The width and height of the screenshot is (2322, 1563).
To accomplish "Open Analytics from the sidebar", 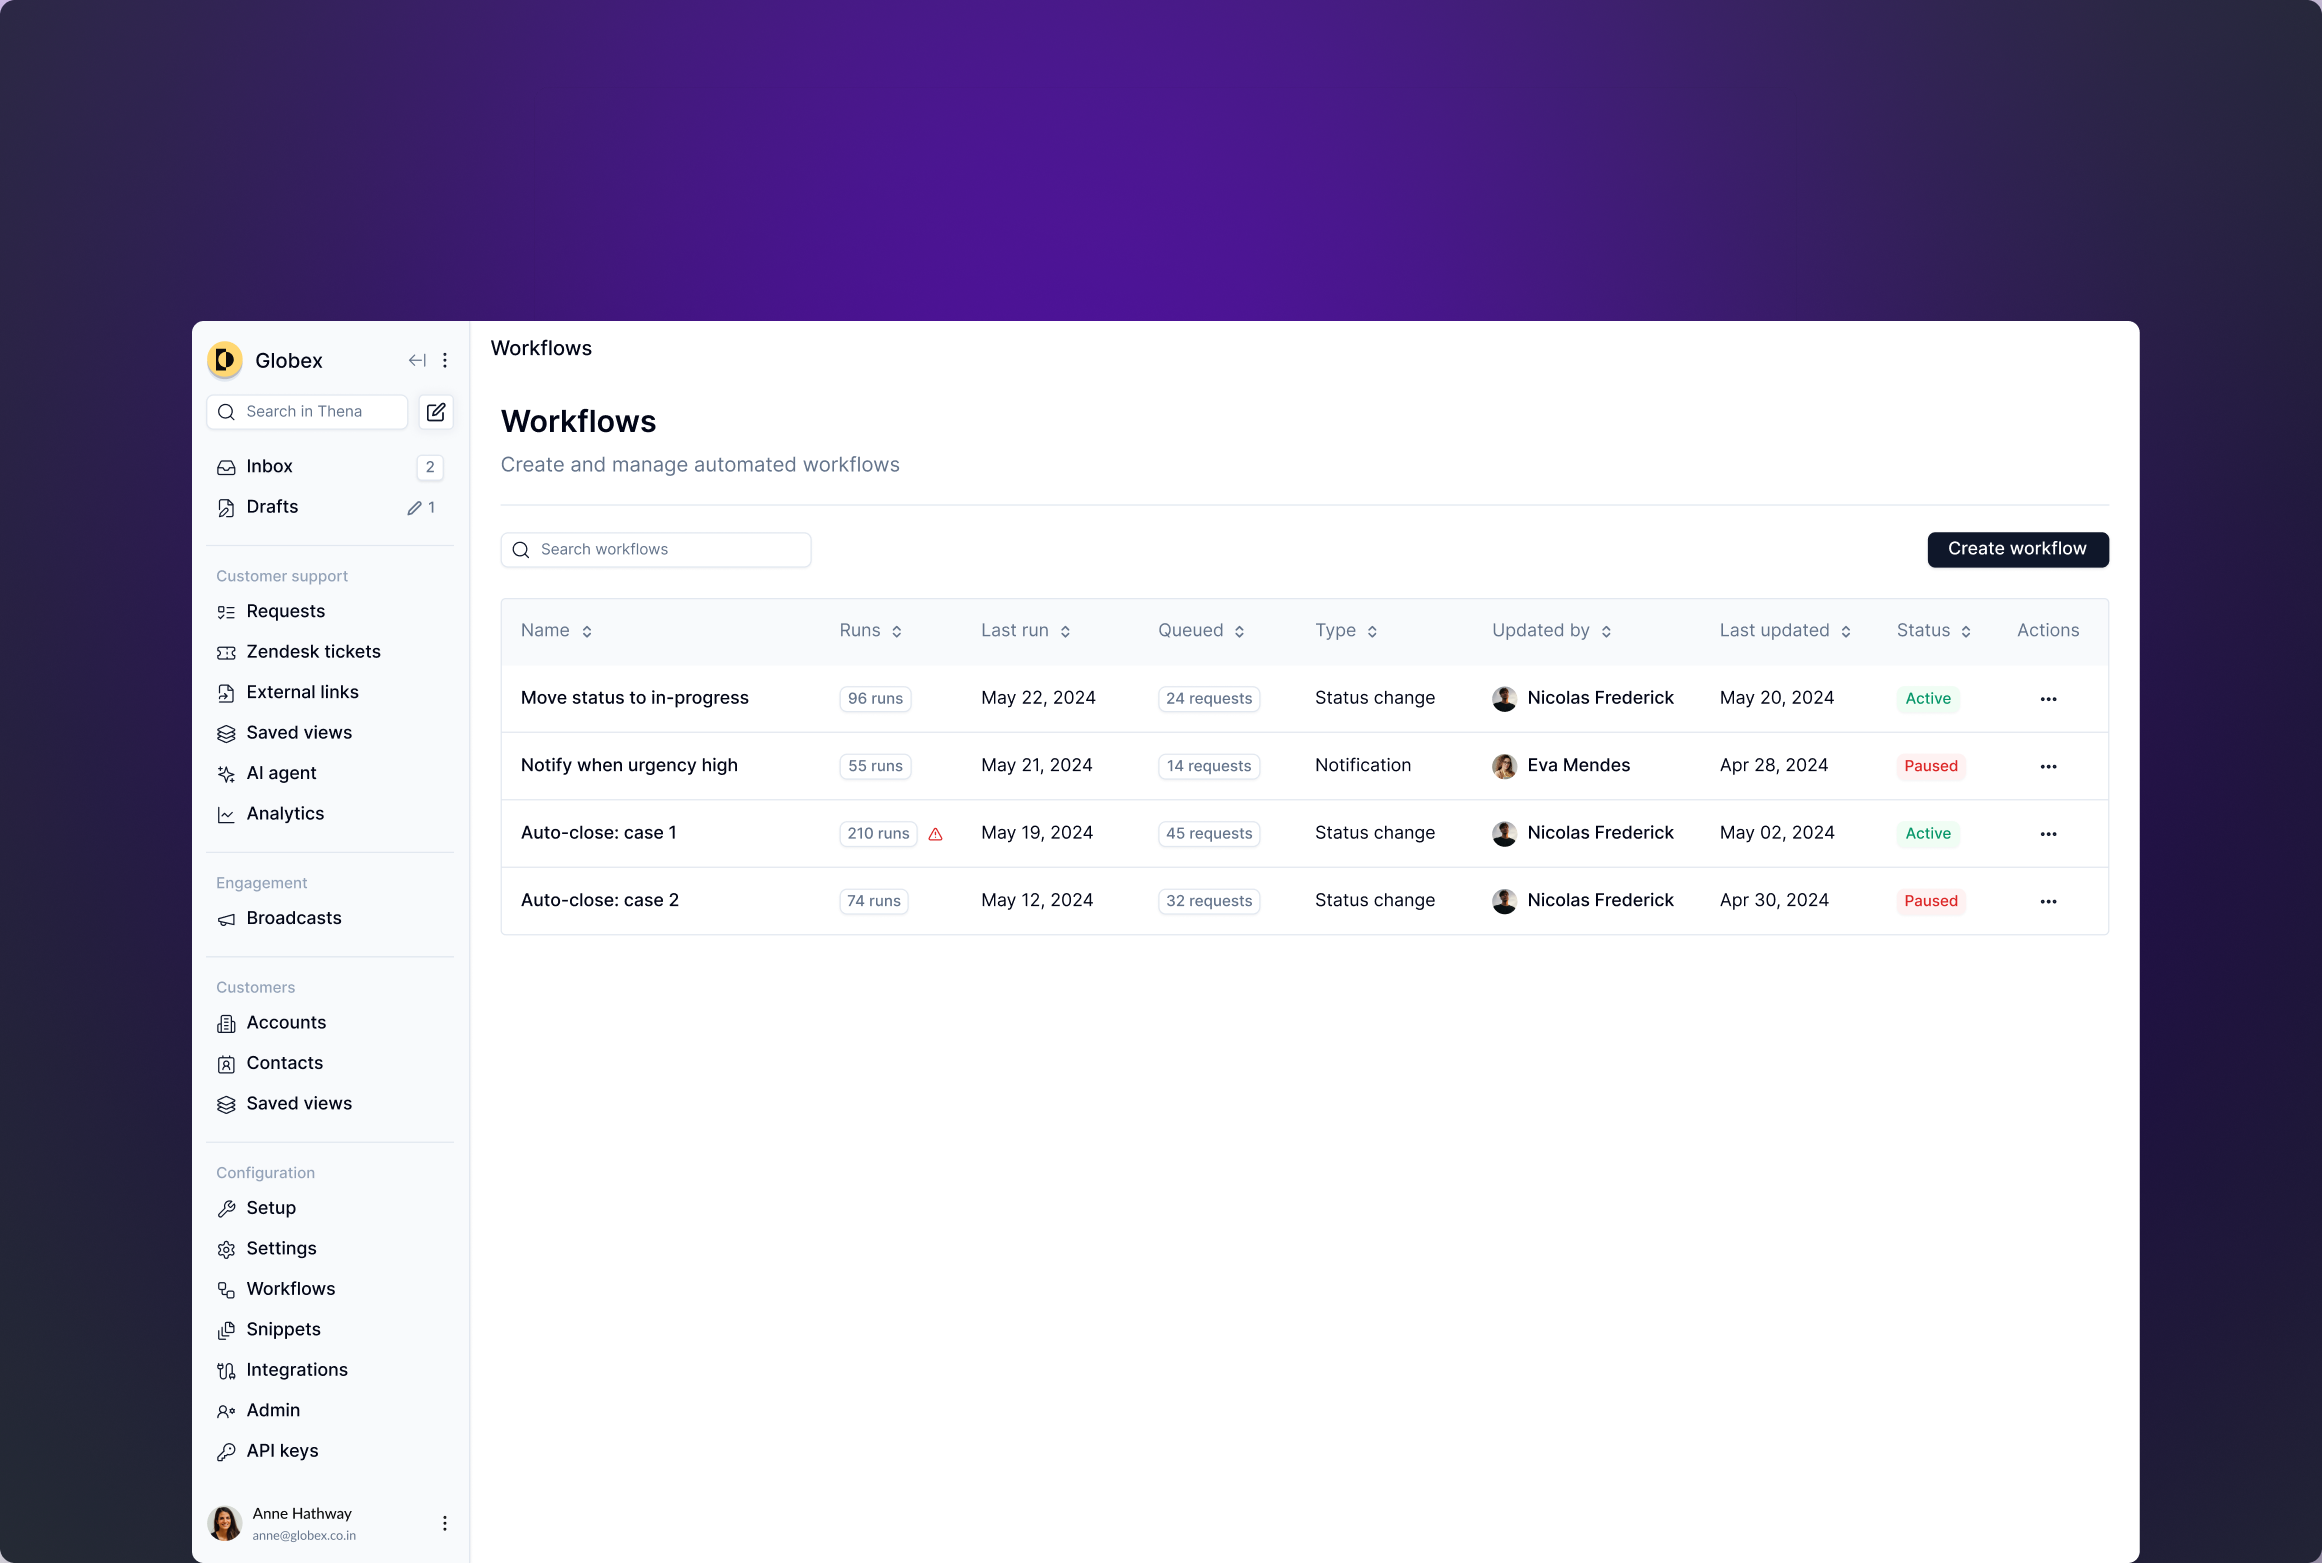I will click(285, 813).
